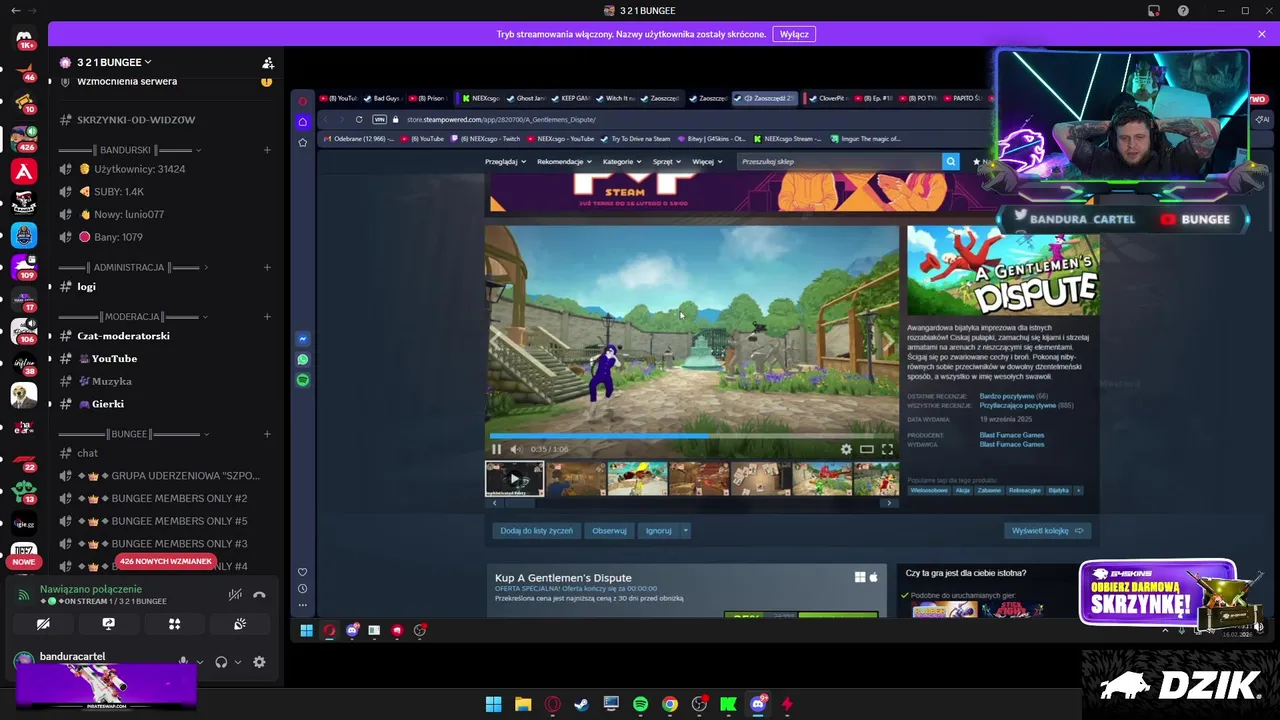
Task: Click the Obserwuj button
Action: pos(609,531)
